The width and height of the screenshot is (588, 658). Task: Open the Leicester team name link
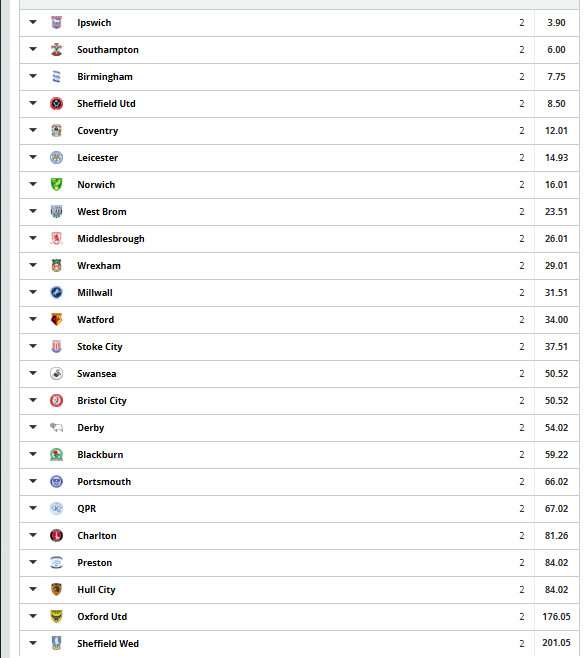click(x=97, y=158)
